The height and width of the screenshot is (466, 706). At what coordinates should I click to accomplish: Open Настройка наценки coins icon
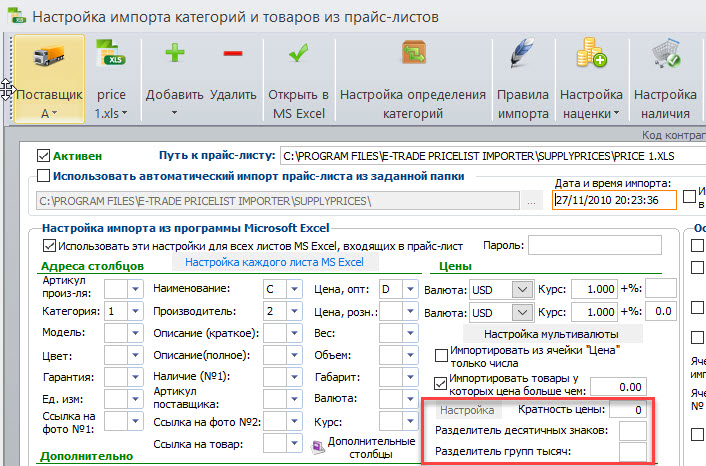591,53
